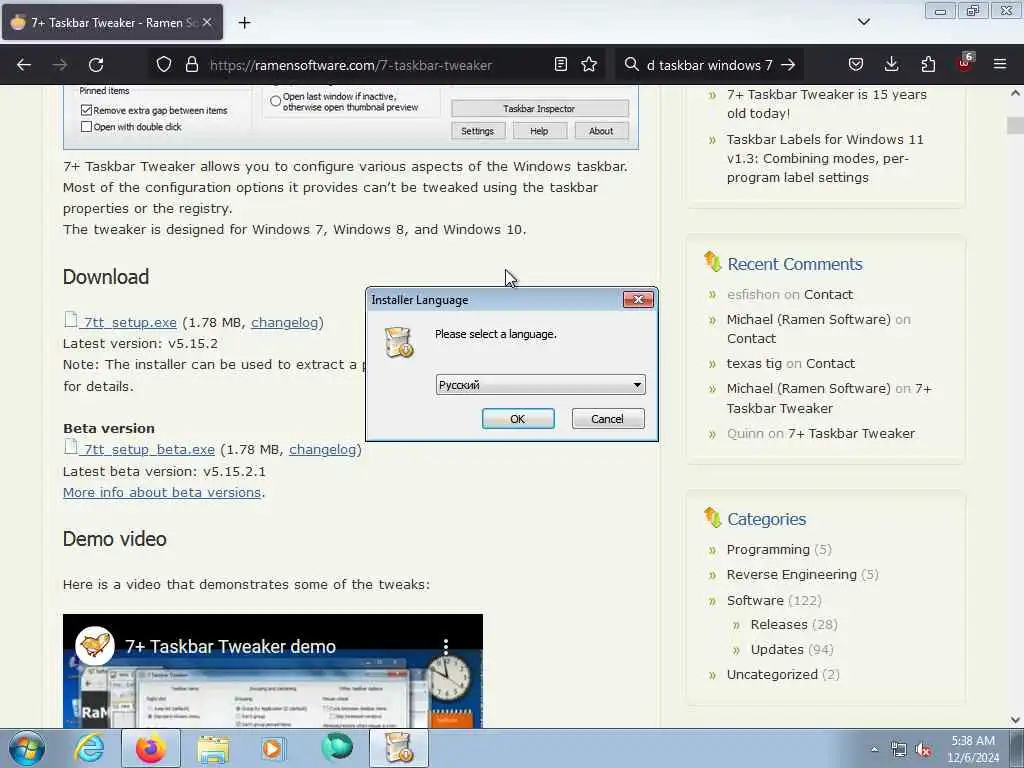Open the Updates subcategory

(777, 649)
